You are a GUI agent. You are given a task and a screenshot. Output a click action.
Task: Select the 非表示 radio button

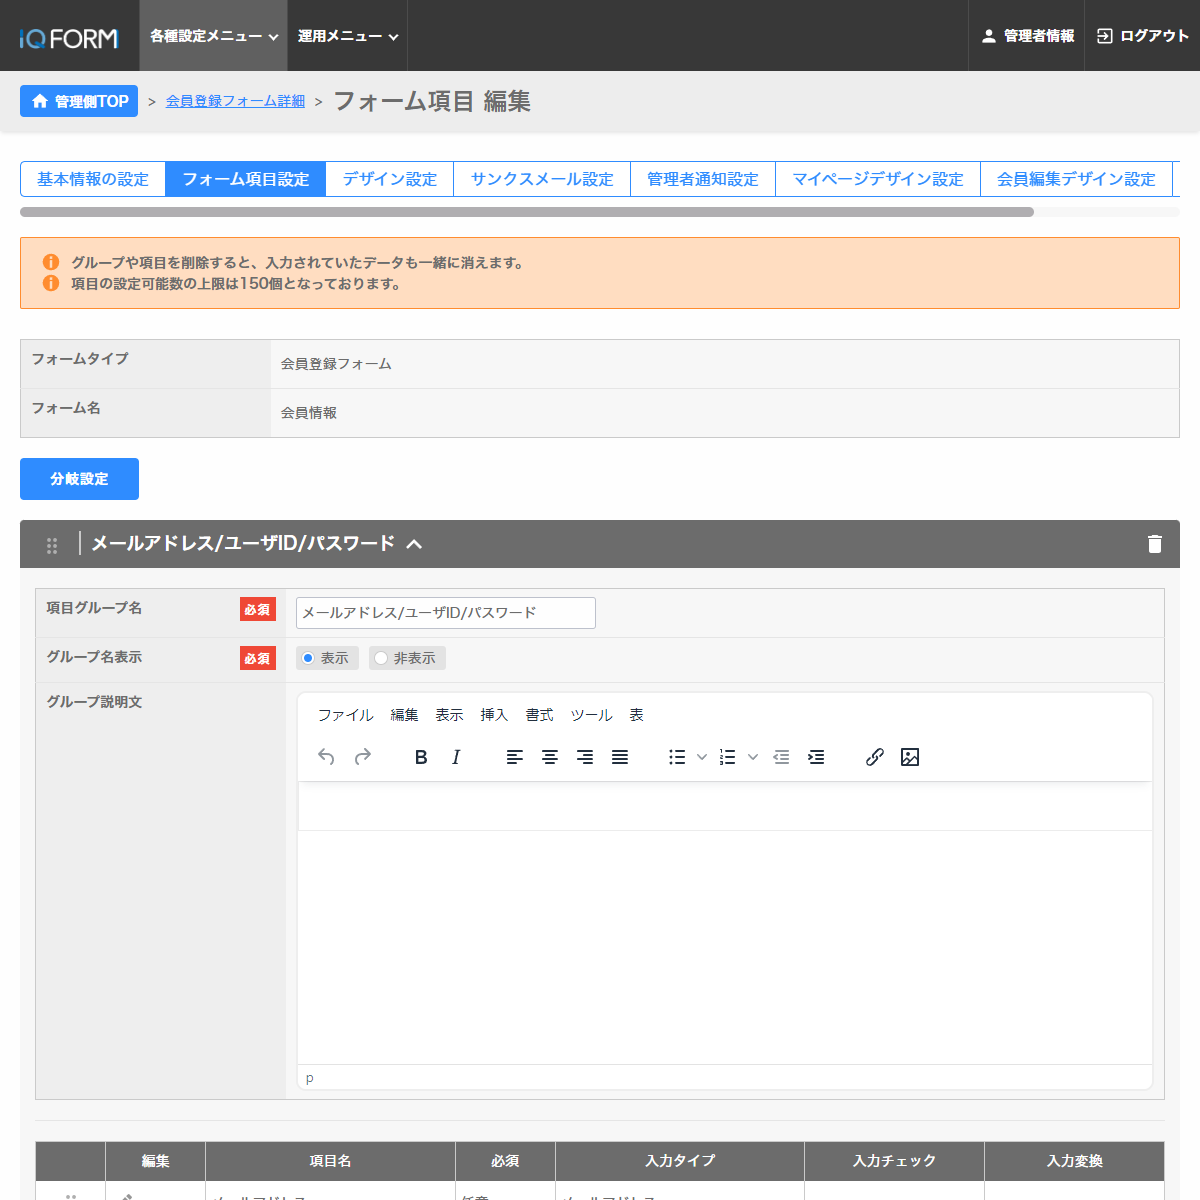coord(381,658)
